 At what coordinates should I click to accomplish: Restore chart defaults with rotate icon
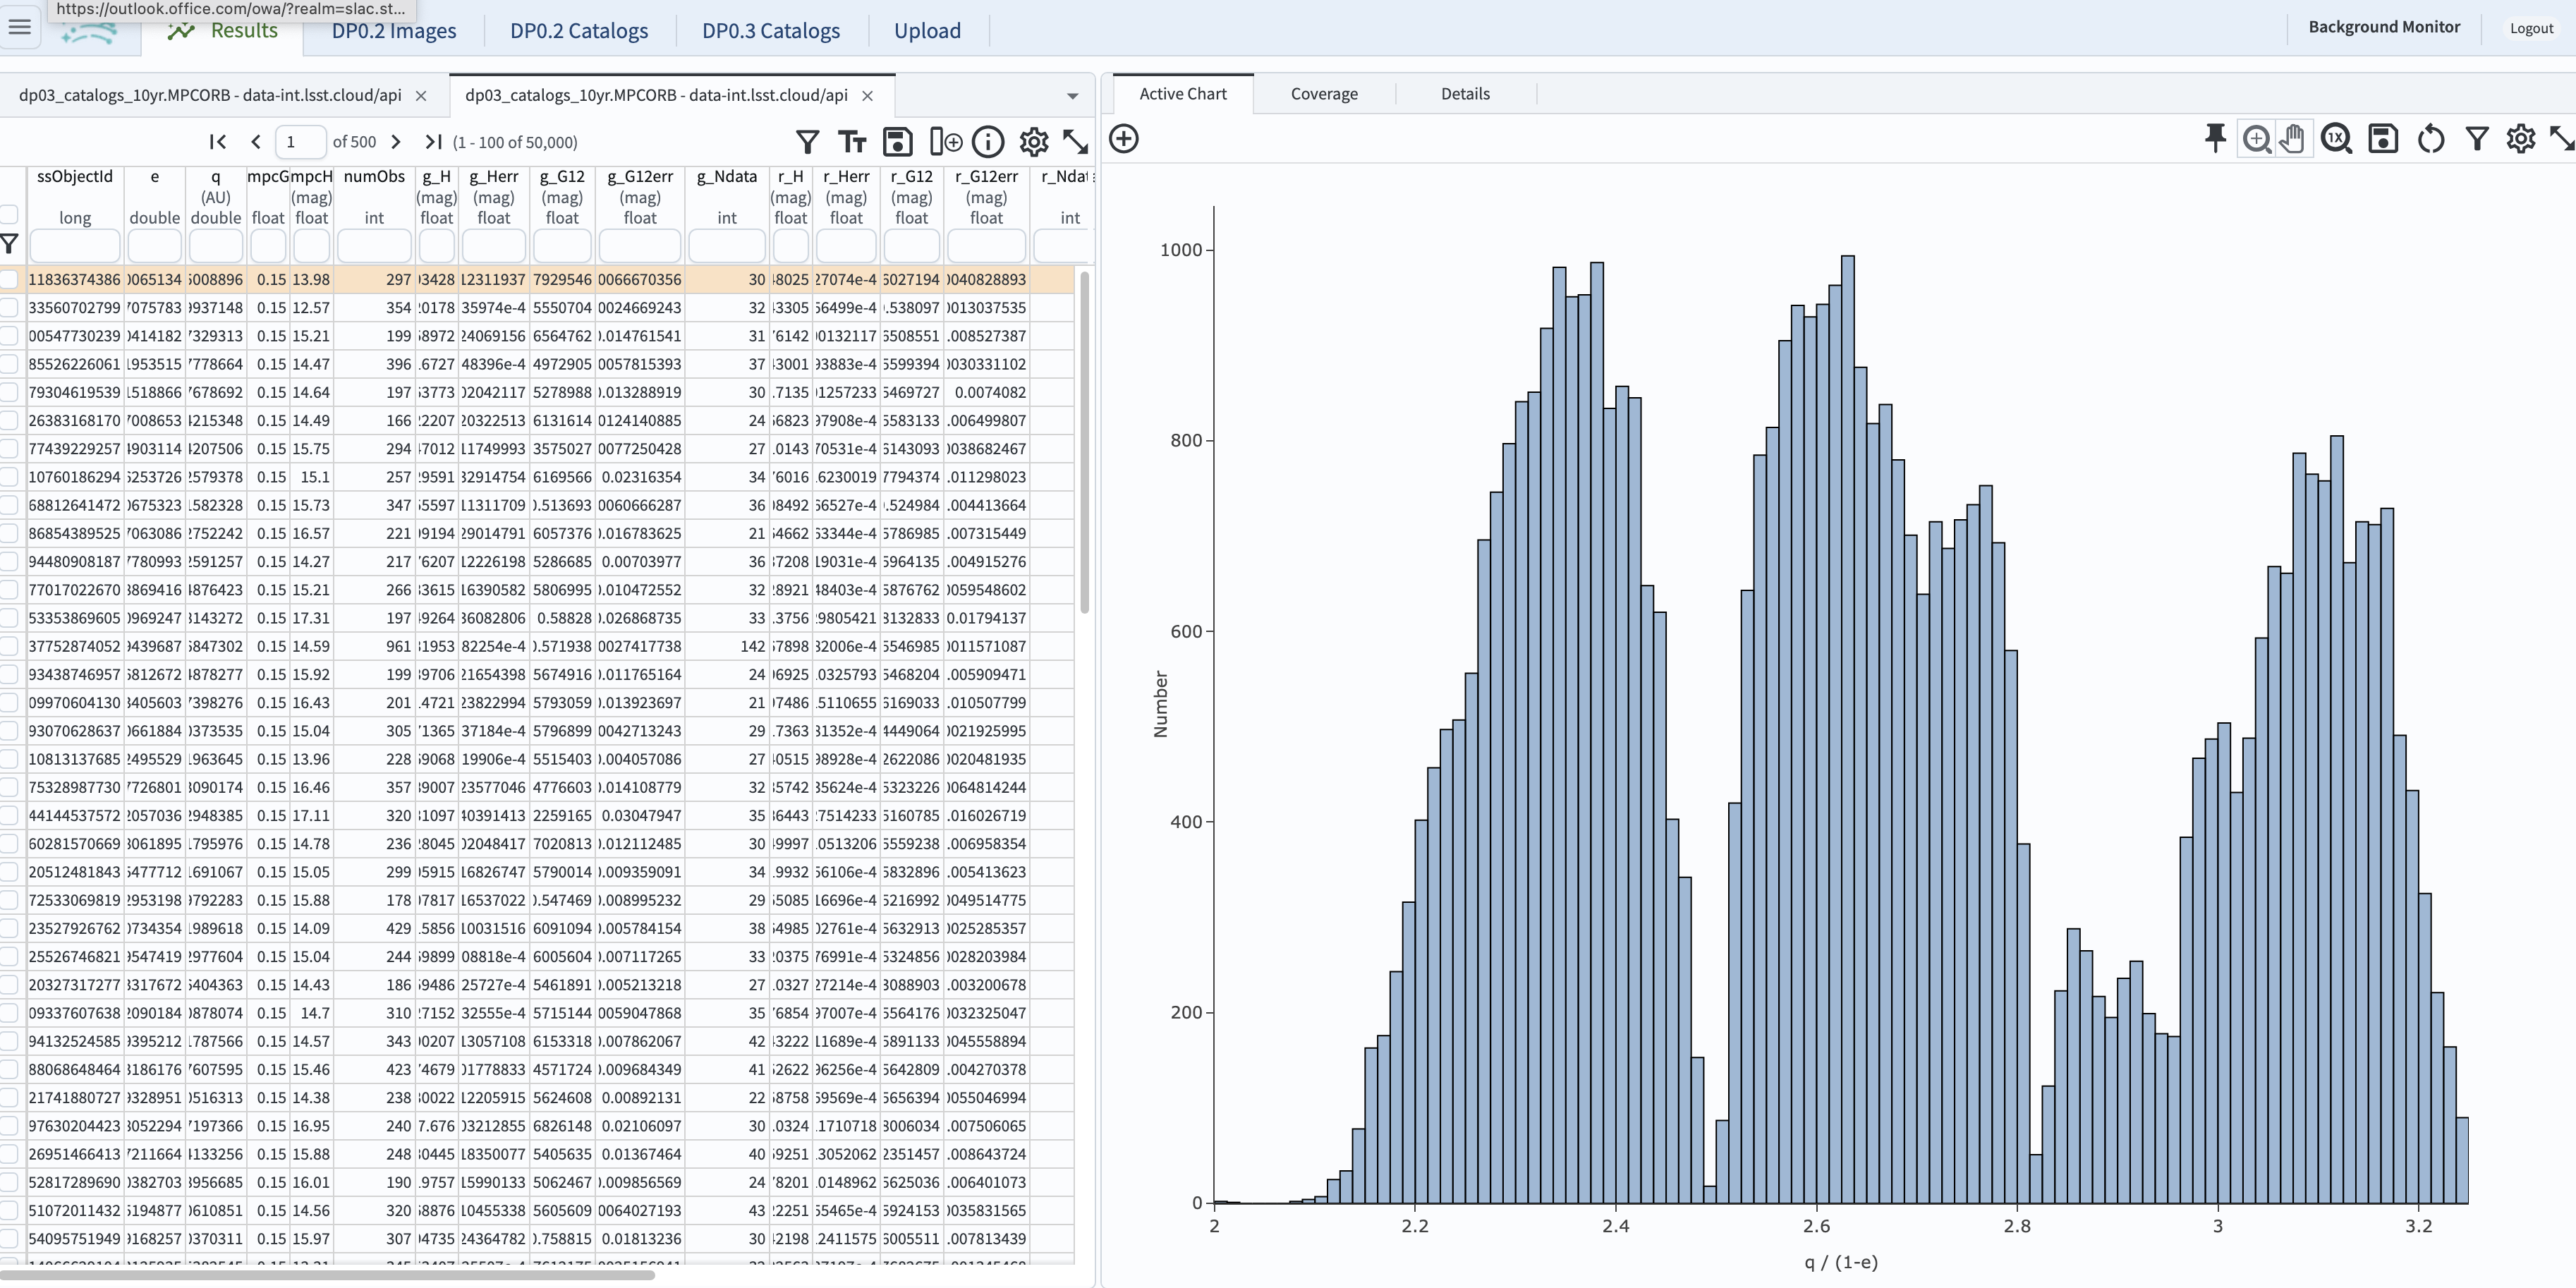(x=2431, y=138)
